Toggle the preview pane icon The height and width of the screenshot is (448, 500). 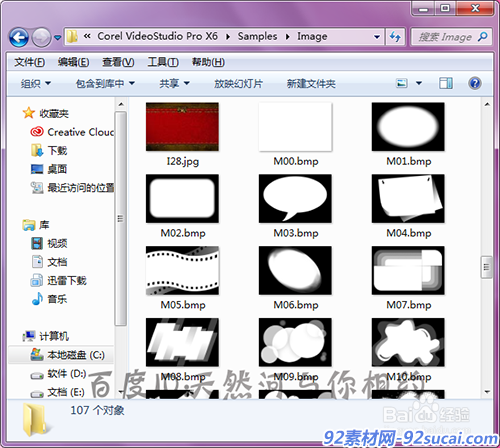[x=445, y=83]
